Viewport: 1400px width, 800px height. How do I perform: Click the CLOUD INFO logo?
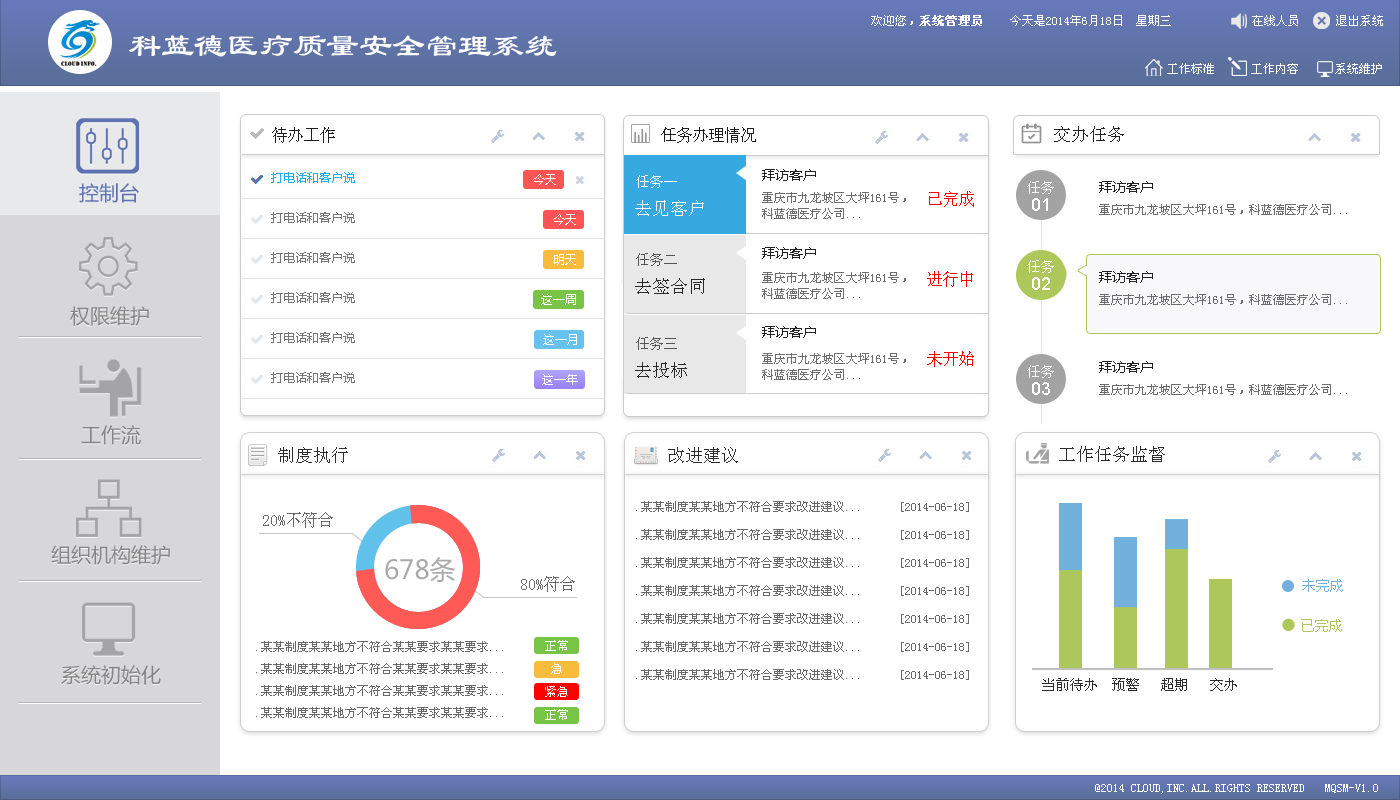80,41
